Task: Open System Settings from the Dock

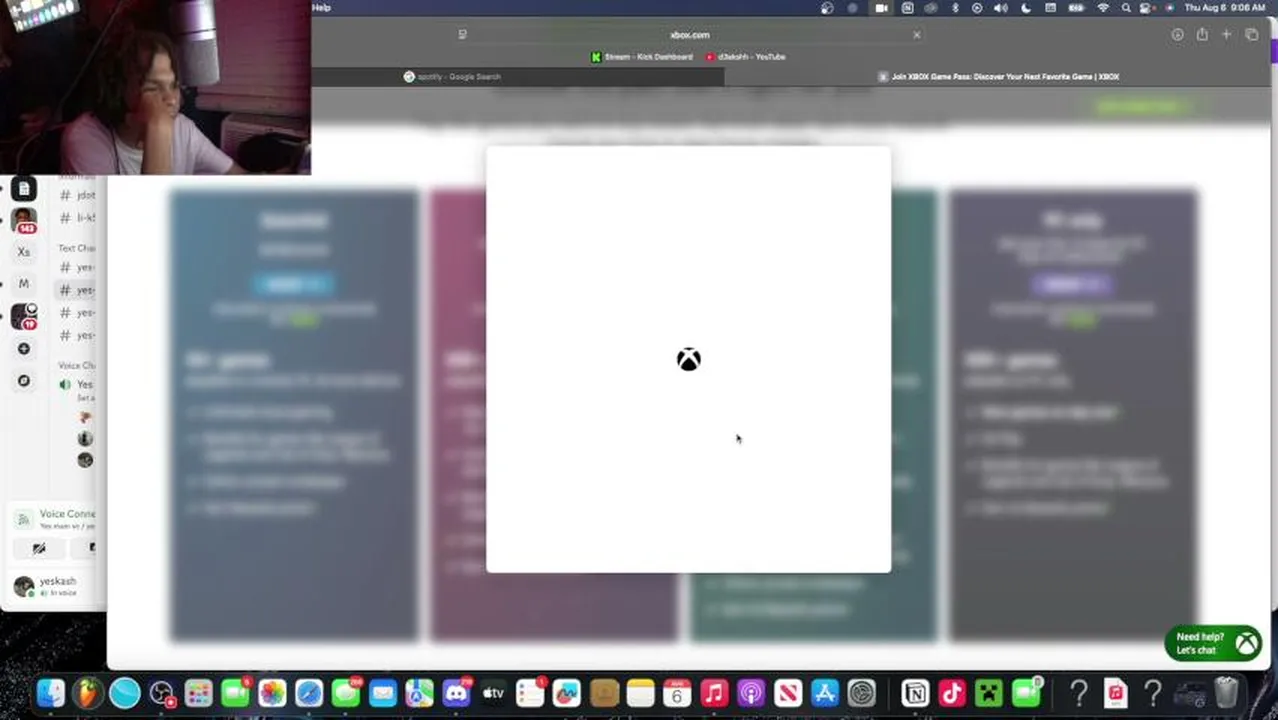Action: point(862,693)
